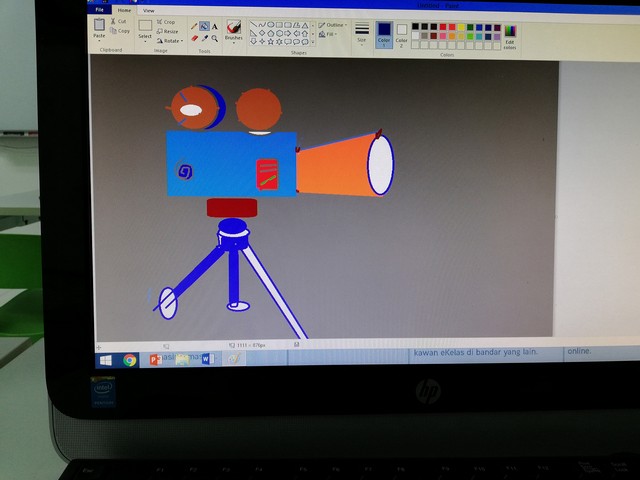The image size is (640, 480).
Task: Choose the Text tool
Action: pyautogui.click(x=214, y=27)
